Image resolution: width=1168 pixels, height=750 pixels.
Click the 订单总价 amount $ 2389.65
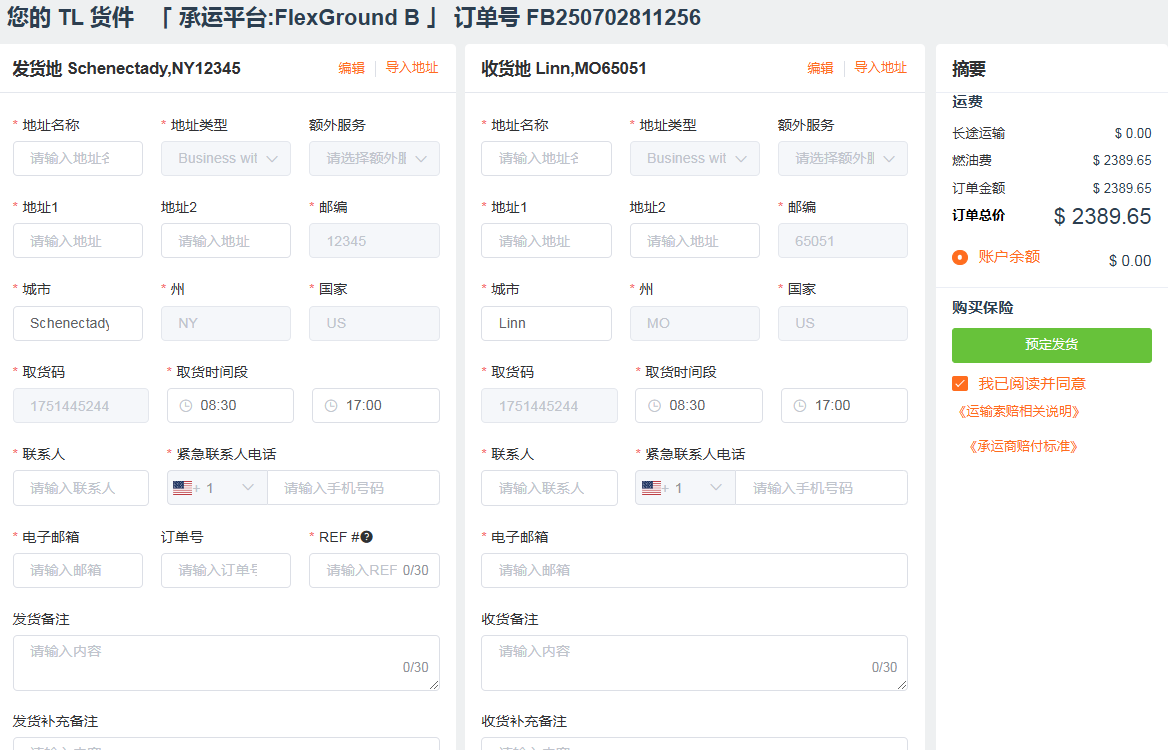coord(1102,216)
